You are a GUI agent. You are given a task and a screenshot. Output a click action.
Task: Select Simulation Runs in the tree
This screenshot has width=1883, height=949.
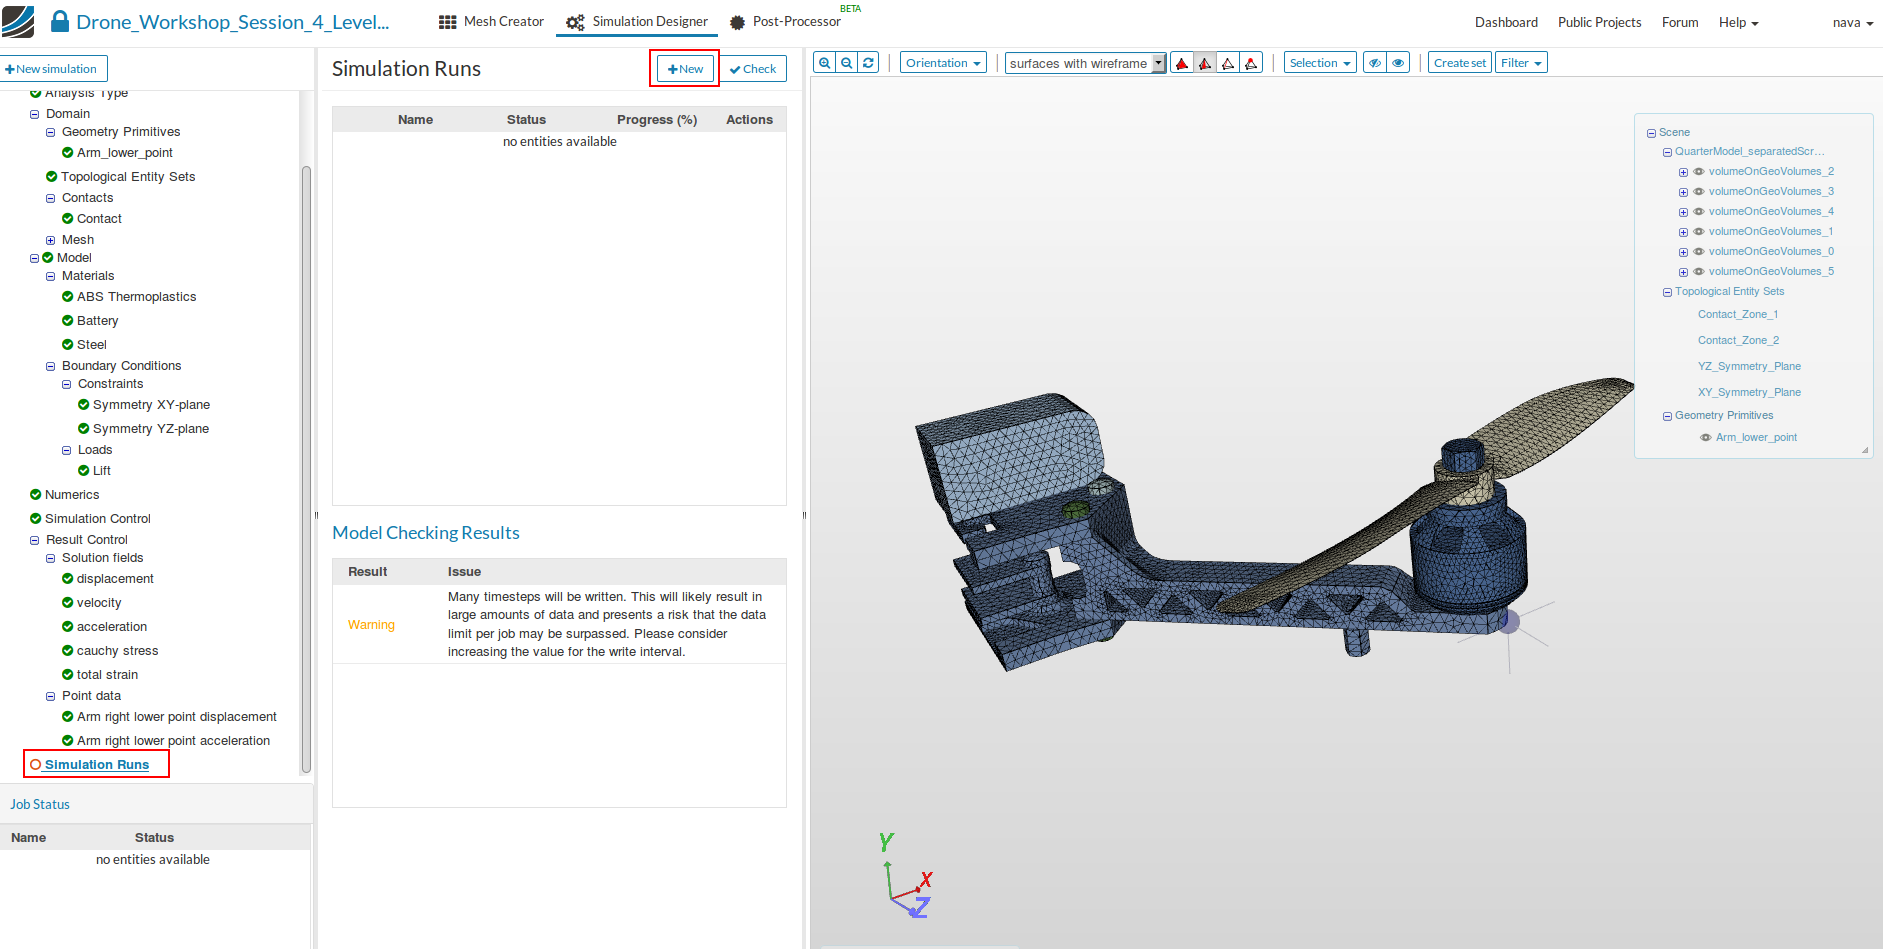click(x=96, y=765)
